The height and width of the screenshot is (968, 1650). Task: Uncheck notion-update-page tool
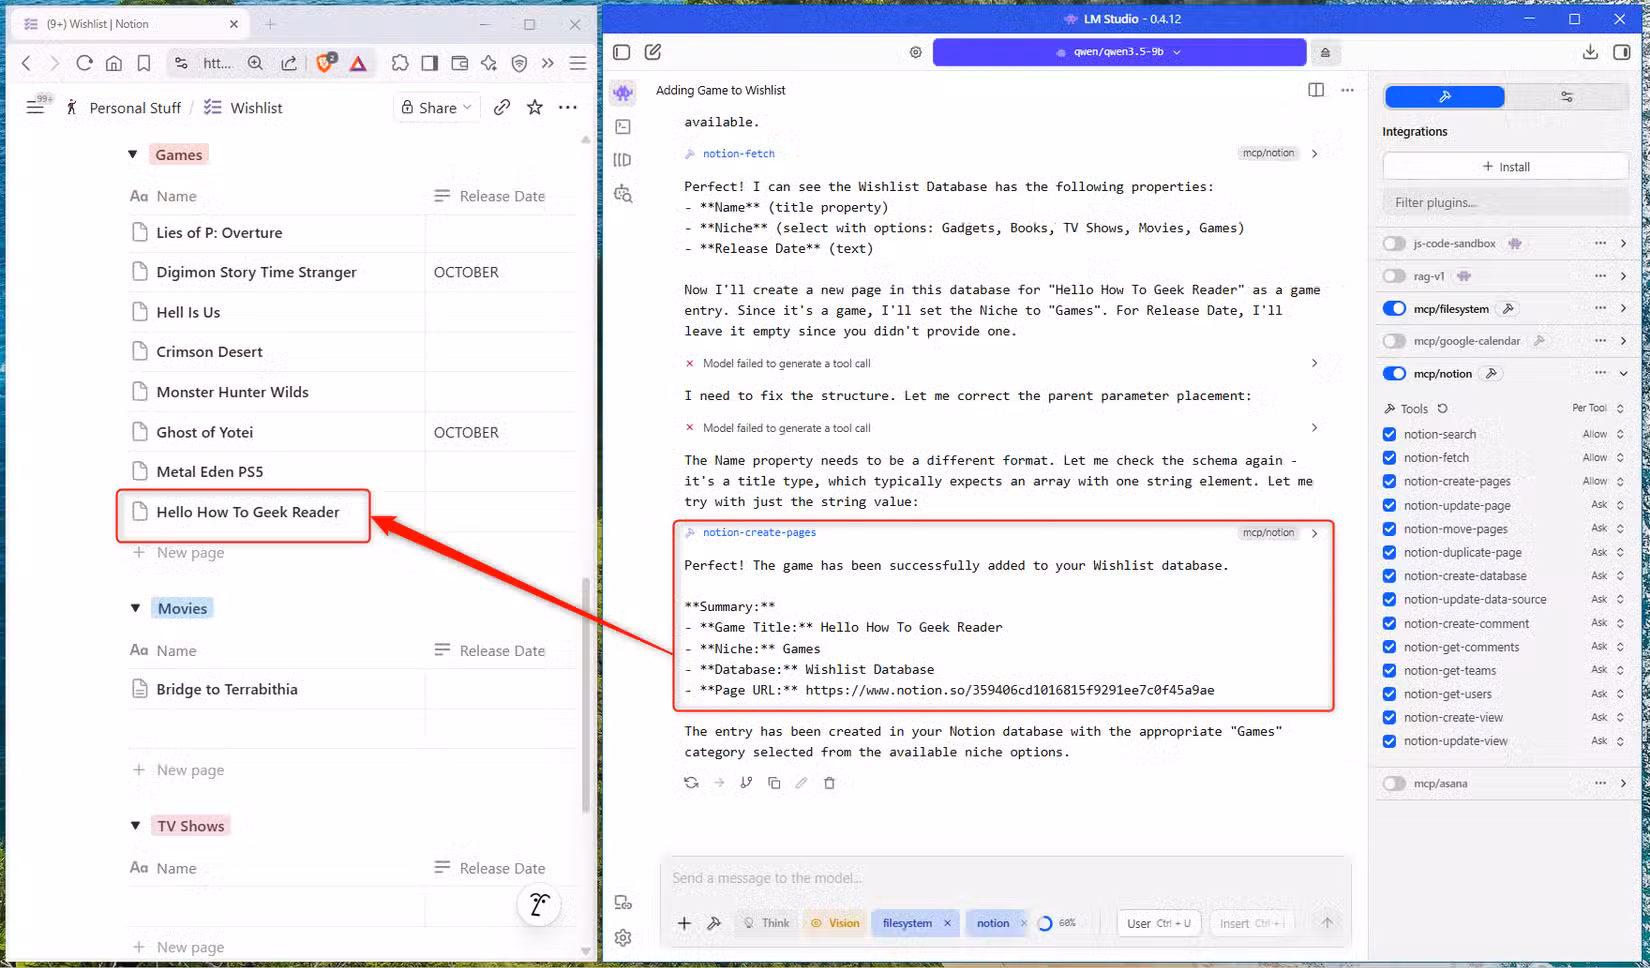coord(1389,505)
